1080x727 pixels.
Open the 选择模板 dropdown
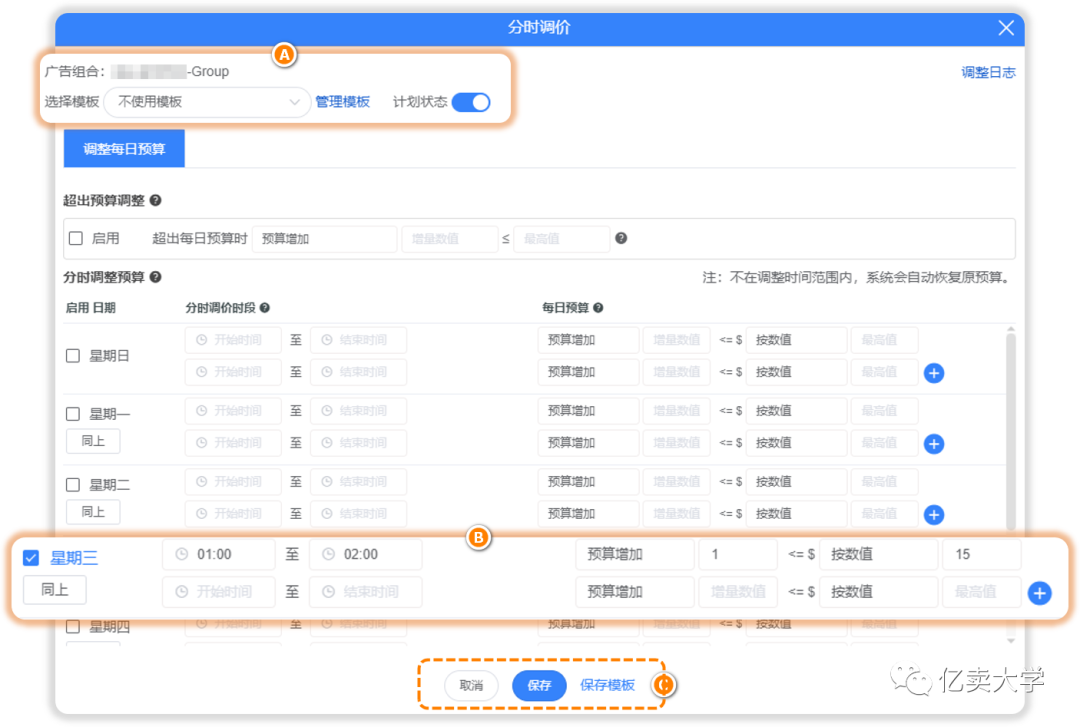pyautogui.click(x=207, y=102)
